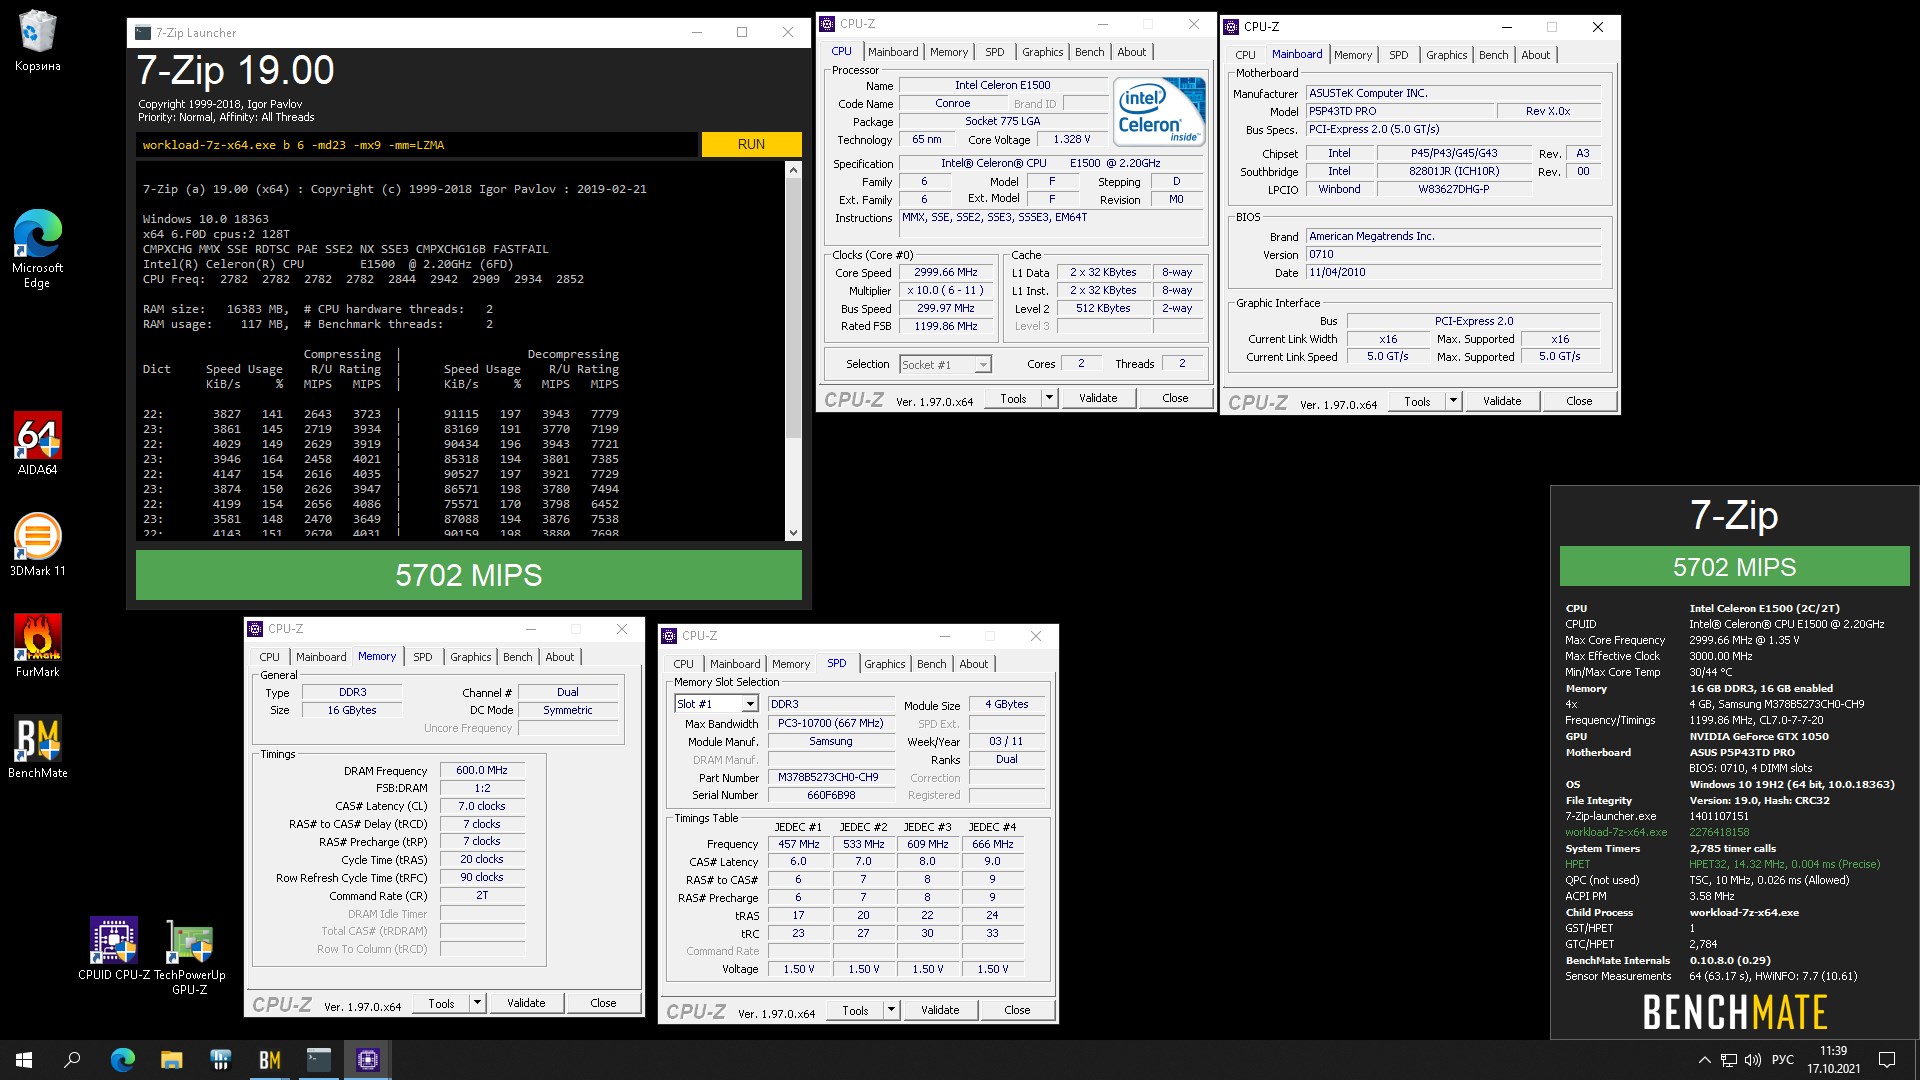The width and height of the screenshot is (1920, 1080).
Task: Show hidden system tray icons
Action: tap(1704, 1060)
